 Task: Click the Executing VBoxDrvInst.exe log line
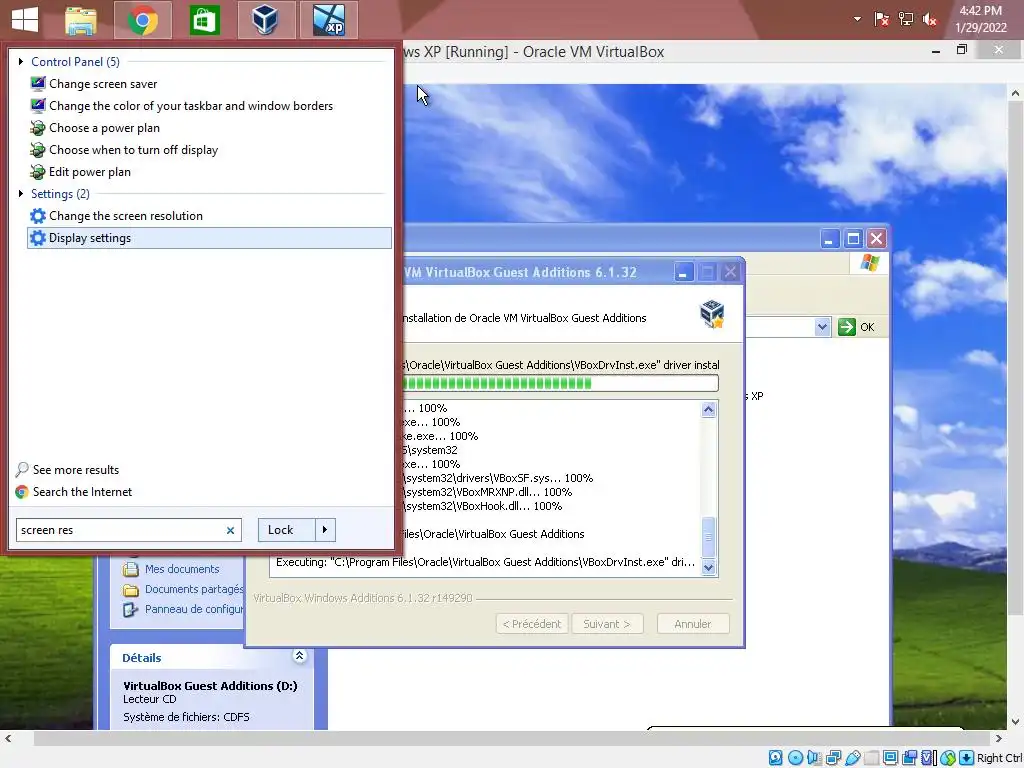pos(486,562)
